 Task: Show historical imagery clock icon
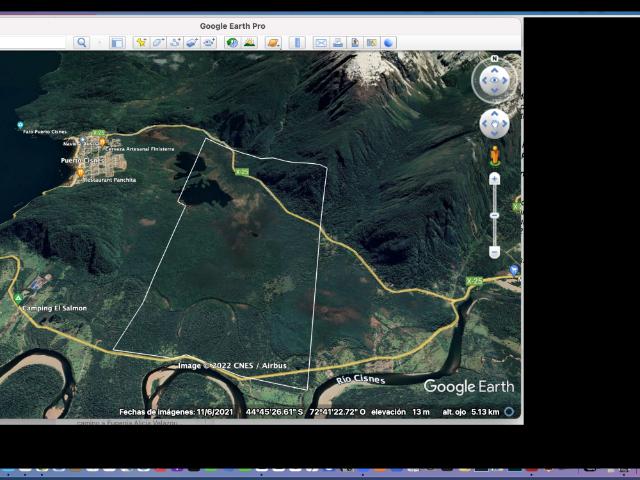pyautogui.click(x=232, y=42)
